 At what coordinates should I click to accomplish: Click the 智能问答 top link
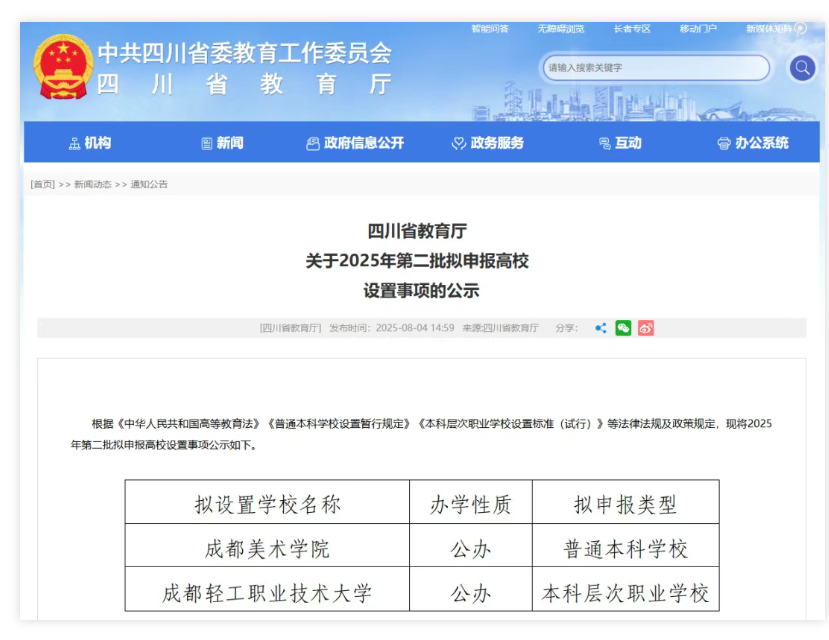click(490, 29)
